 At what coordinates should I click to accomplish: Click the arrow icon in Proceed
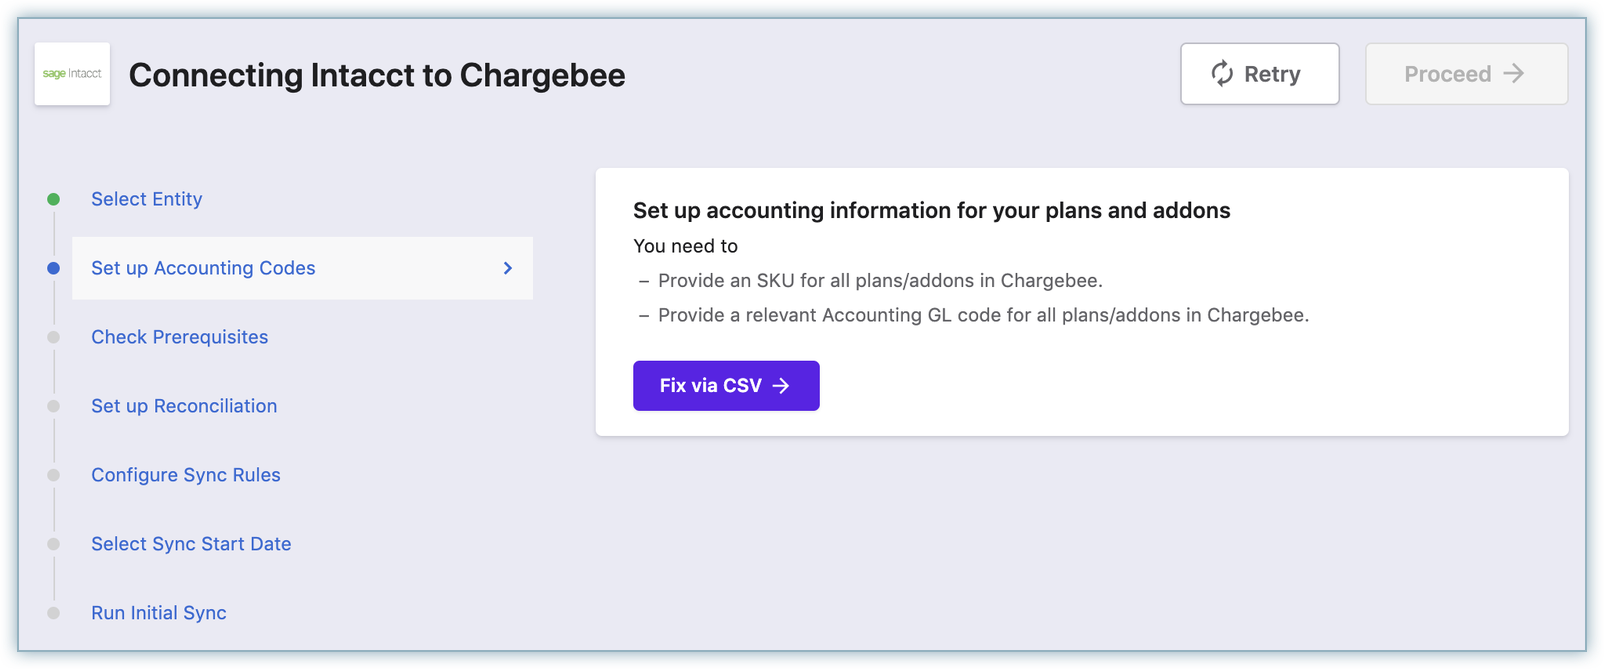pyautogui.click(x=1514, y=74)
